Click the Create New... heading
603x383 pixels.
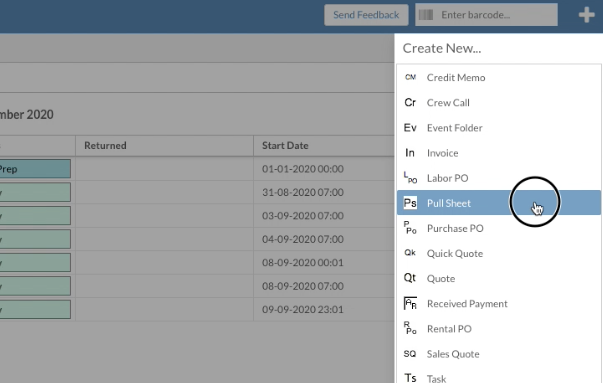pyautogui.click(x=441, y=48)
